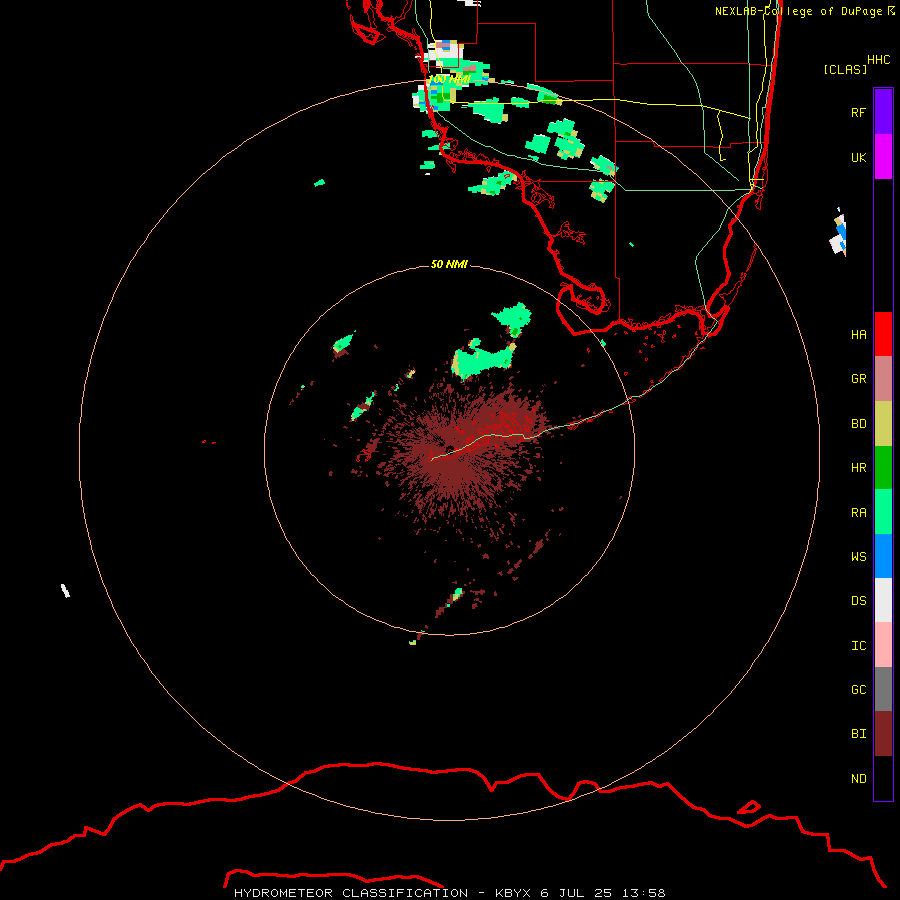900x900 pixels.
Task: Click the ND black legend swatch
Action: (x=883, y=778)
